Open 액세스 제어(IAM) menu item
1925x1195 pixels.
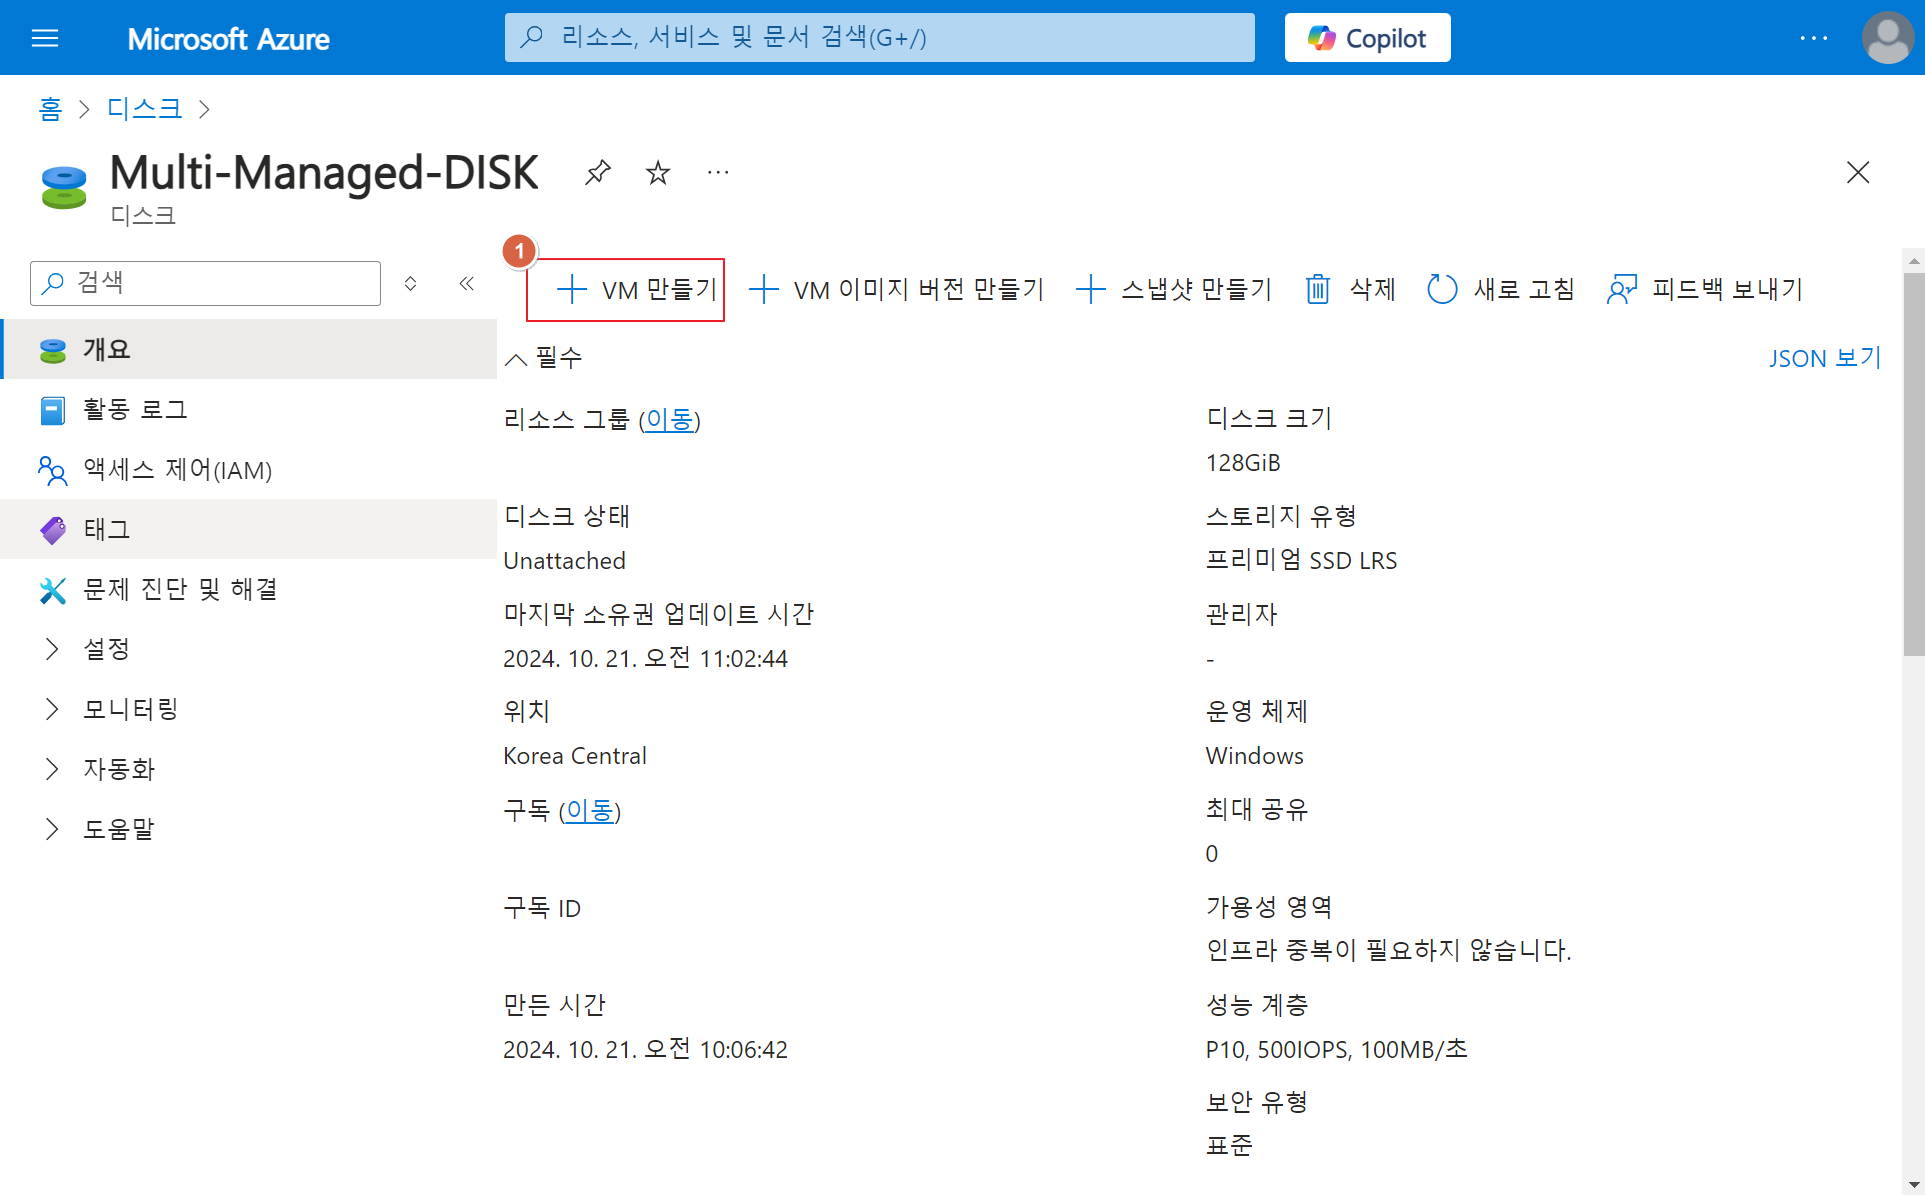pyautogui.click(x=177, y=470)
